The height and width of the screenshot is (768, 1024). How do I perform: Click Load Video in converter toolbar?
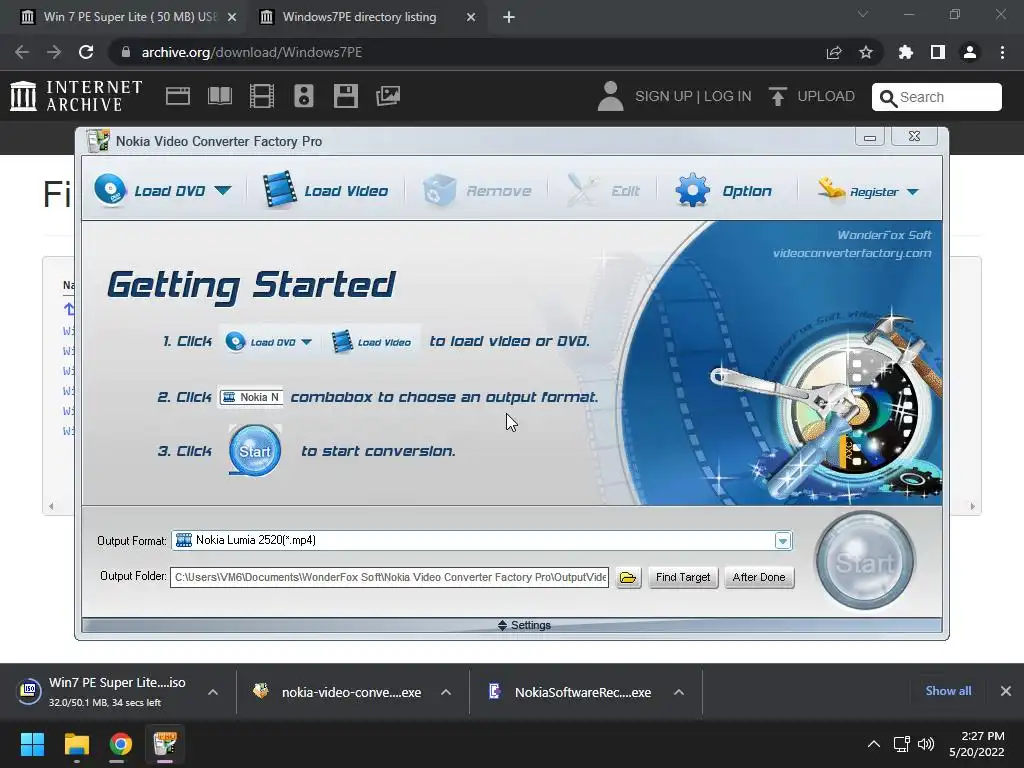click(325, 190)
